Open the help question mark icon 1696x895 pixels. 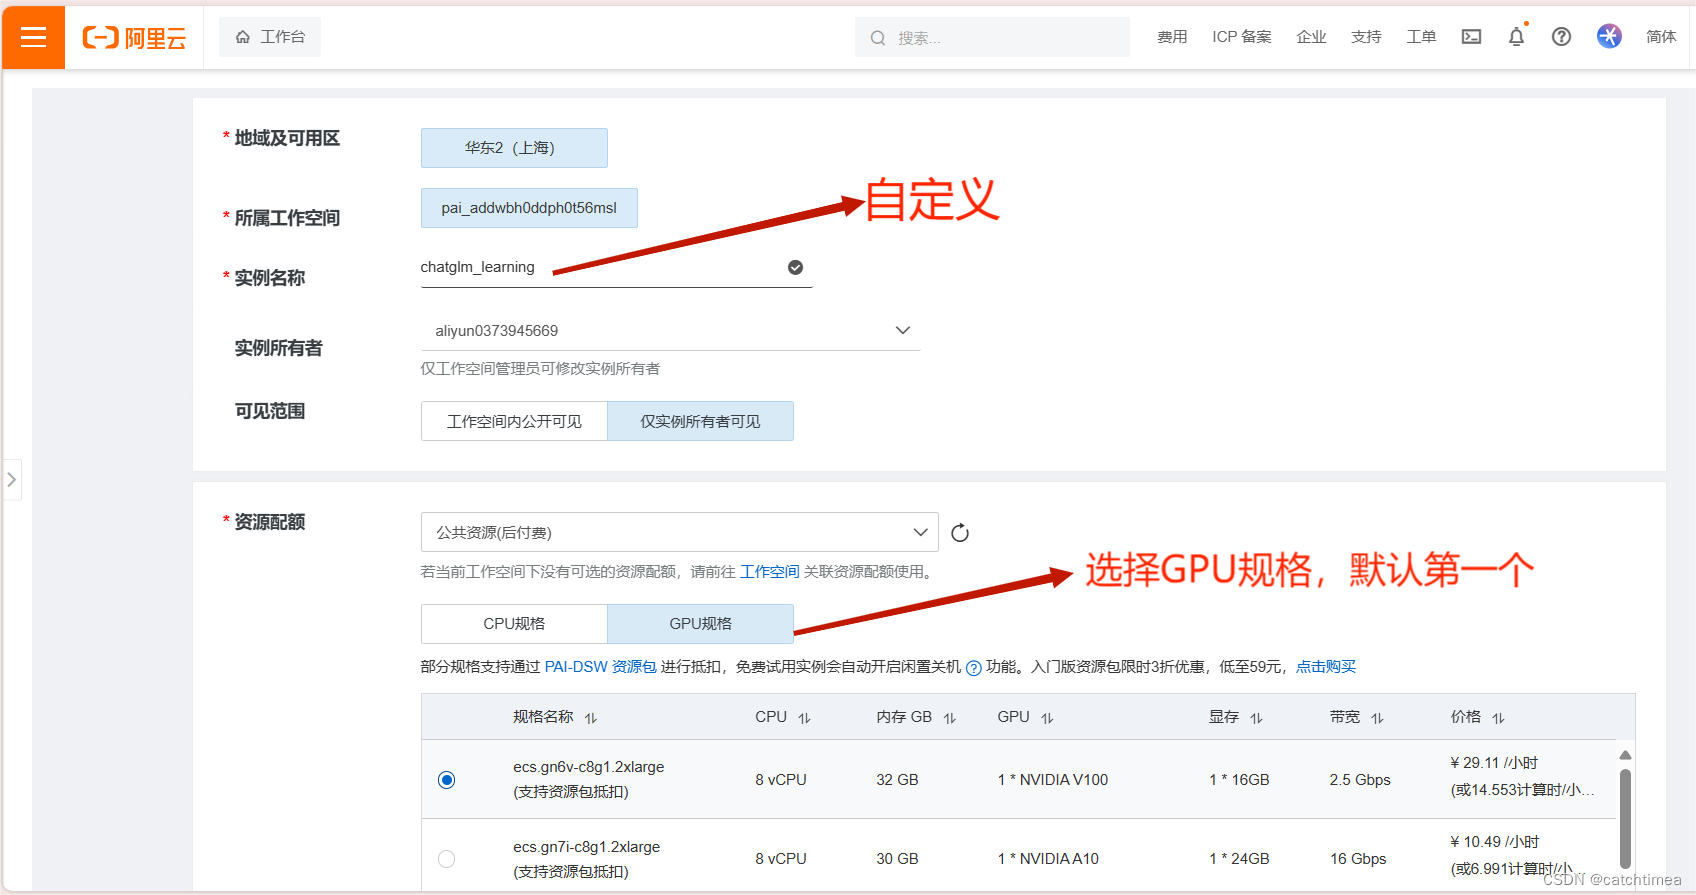point(1561,37)
